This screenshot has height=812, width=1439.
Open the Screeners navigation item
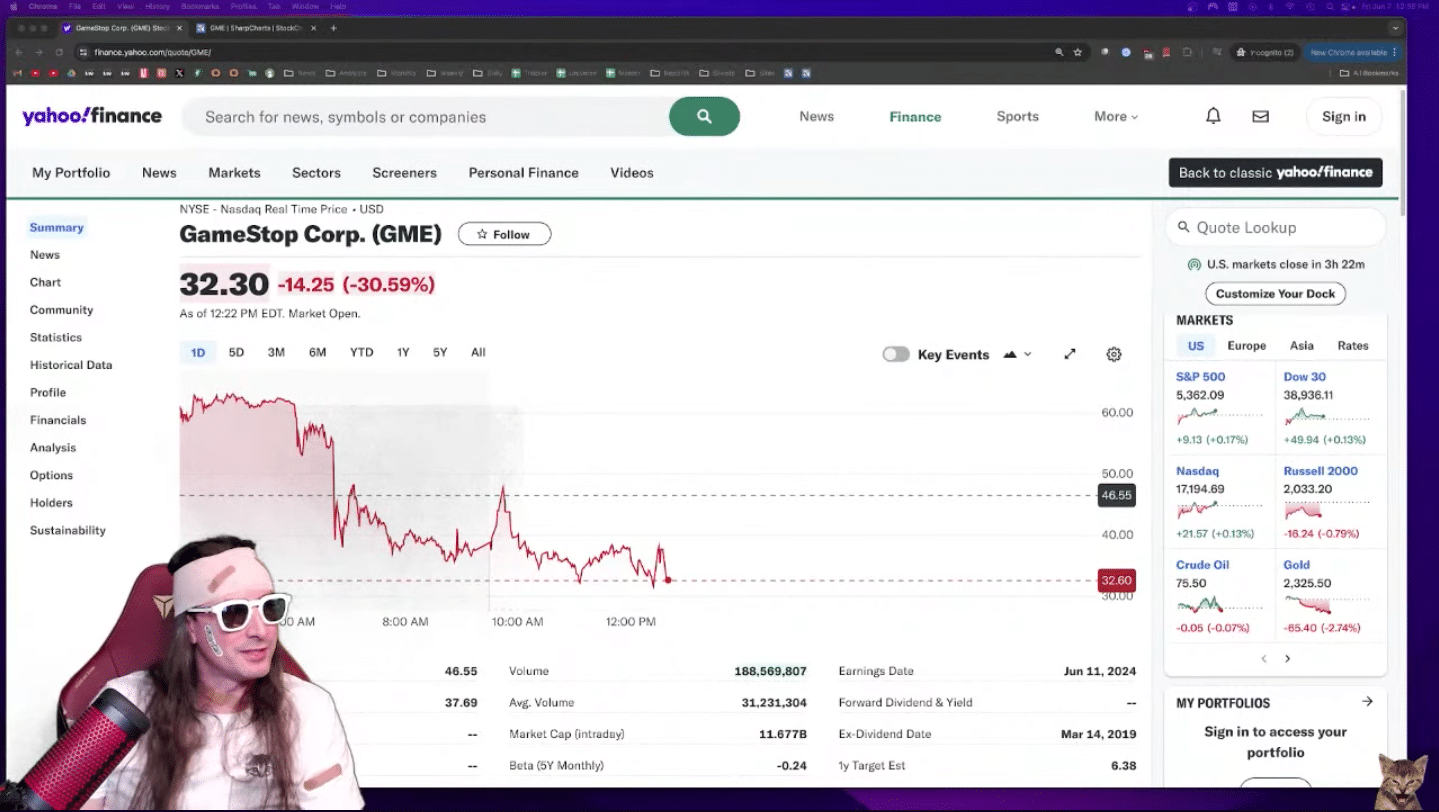click(404, 172)
